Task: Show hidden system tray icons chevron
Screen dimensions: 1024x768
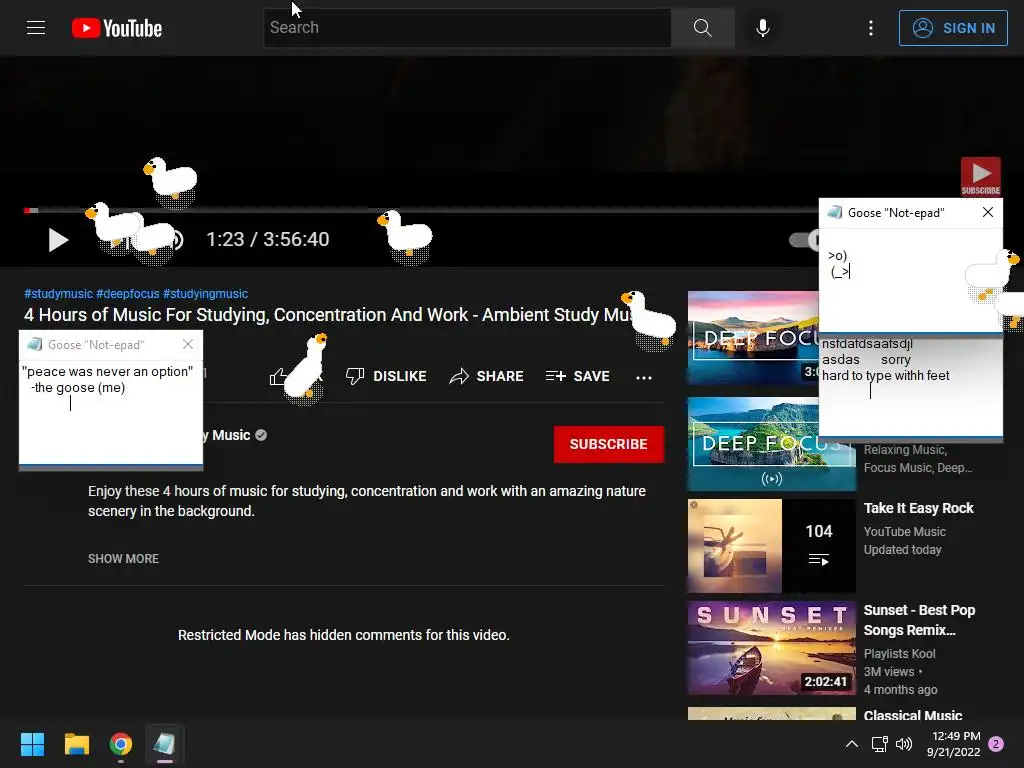Action: (x=852, y=744)
